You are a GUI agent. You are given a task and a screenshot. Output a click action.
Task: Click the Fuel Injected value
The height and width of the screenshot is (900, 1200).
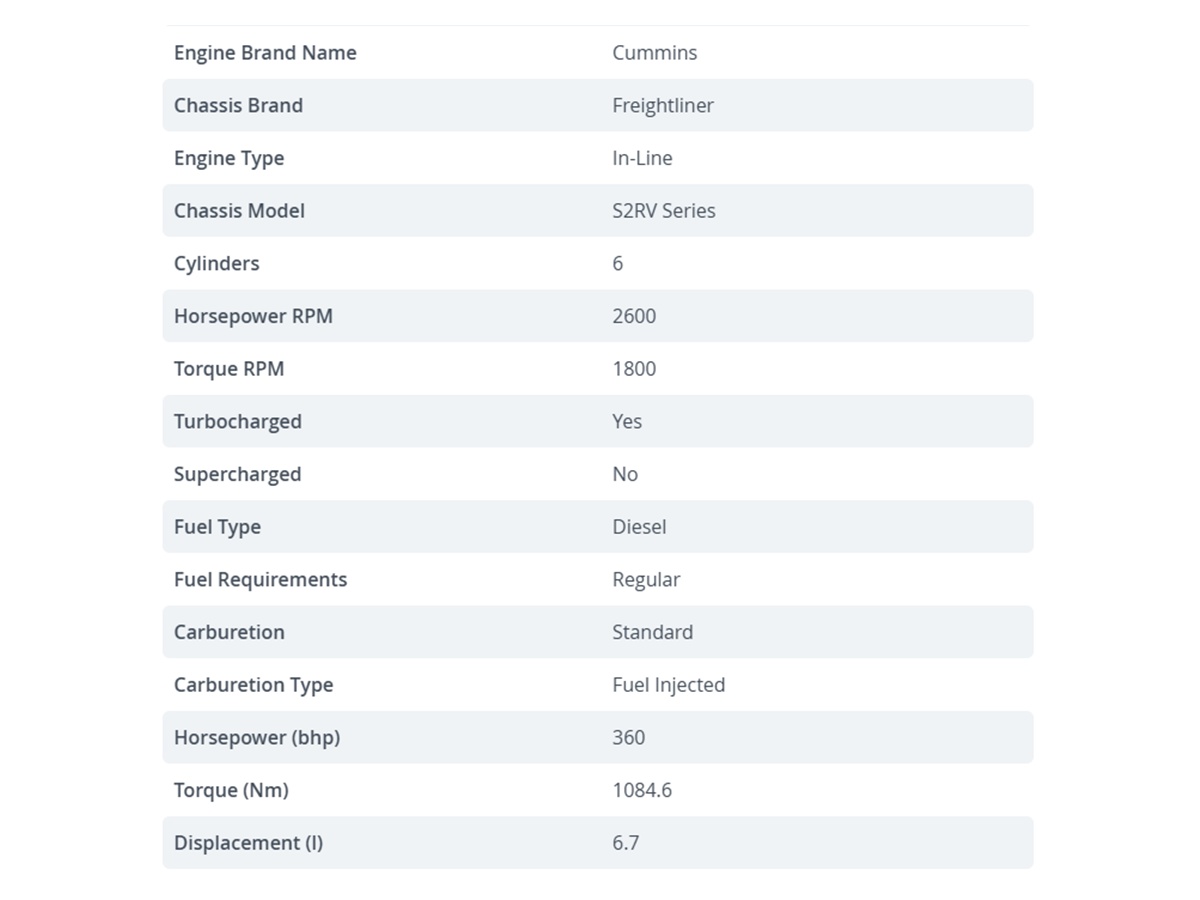[x=668, y=685]
